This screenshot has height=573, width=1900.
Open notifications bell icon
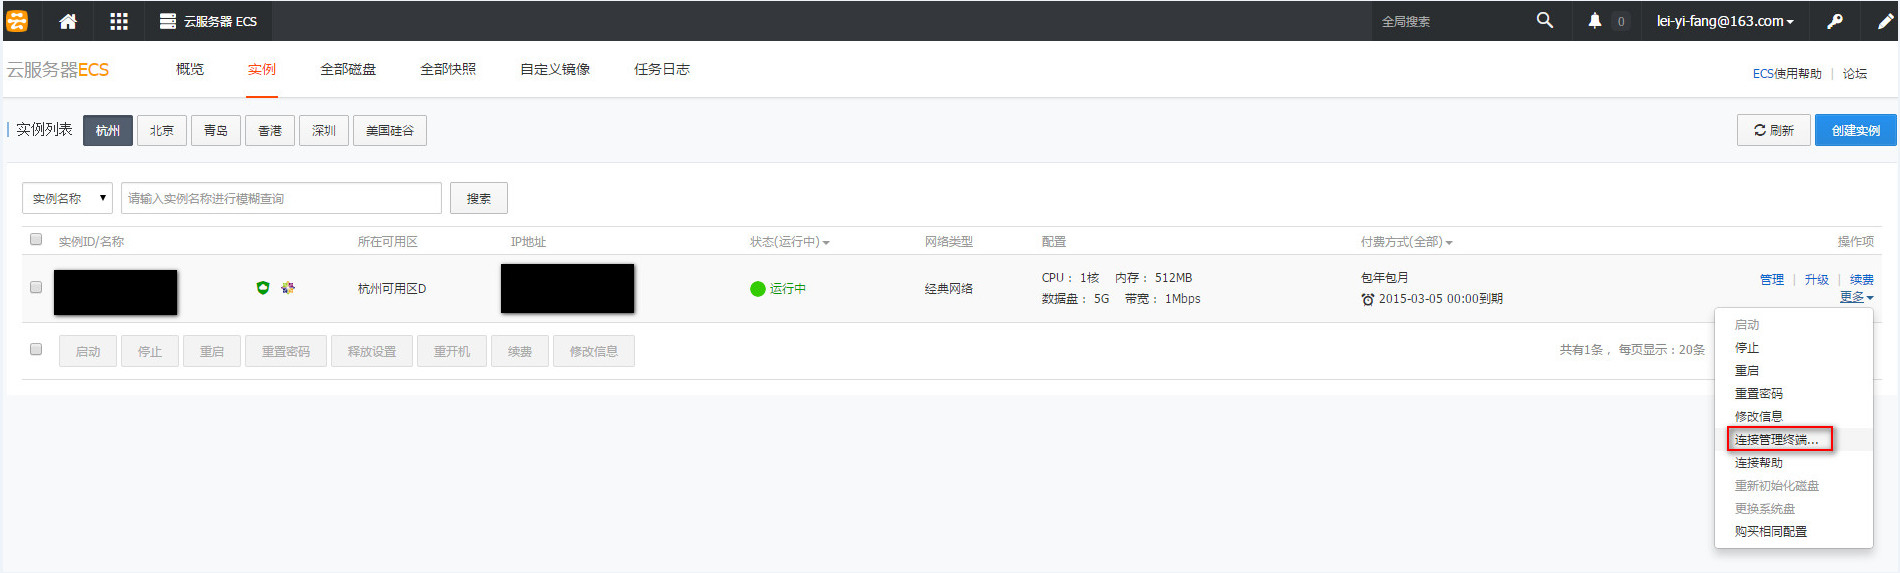point(1594,21)
